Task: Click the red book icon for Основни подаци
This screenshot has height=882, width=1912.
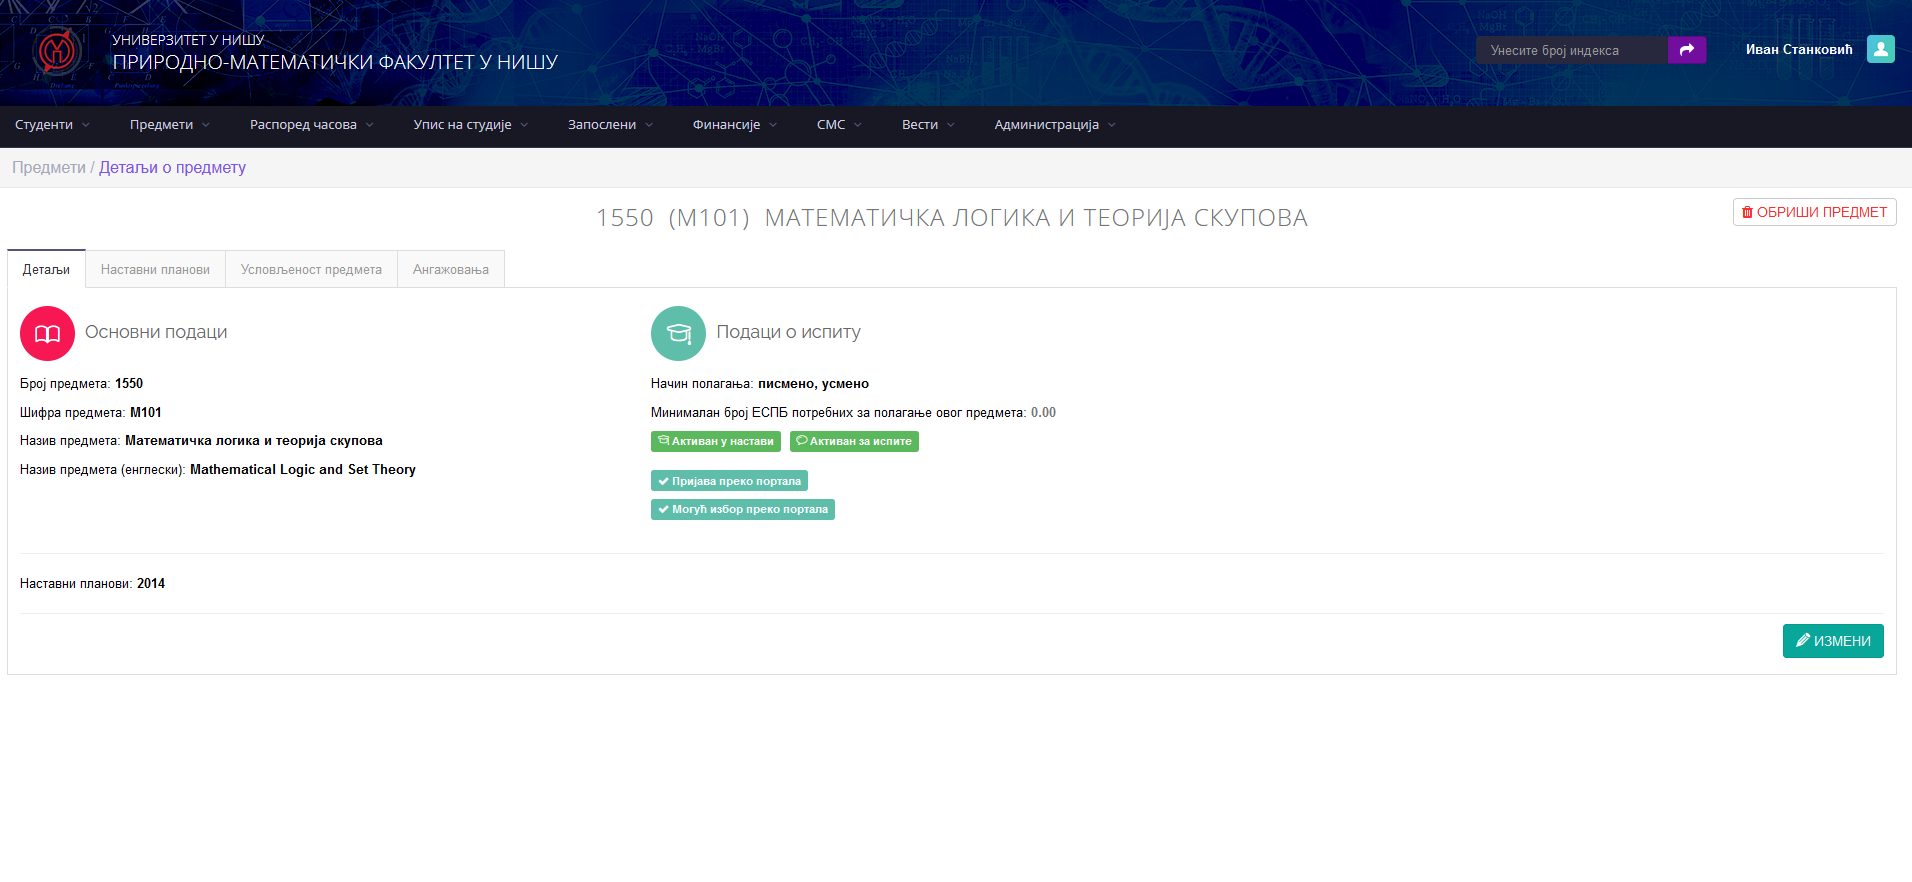Action: tap(47, 333)
